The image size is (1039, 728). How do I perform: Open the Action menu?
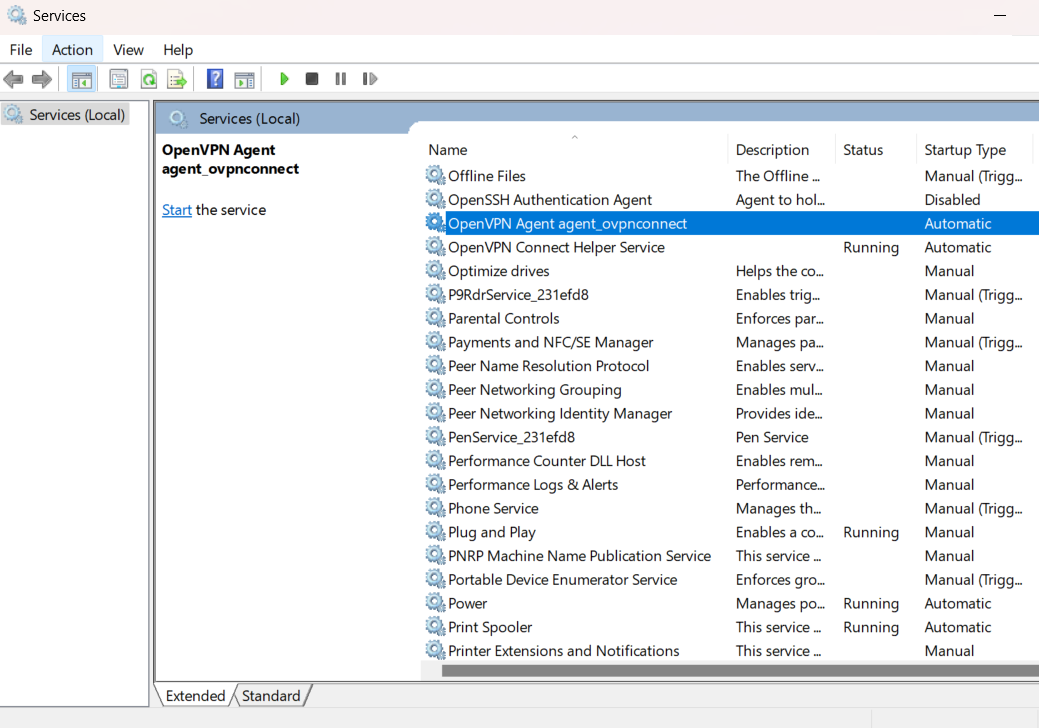[72, 50]
